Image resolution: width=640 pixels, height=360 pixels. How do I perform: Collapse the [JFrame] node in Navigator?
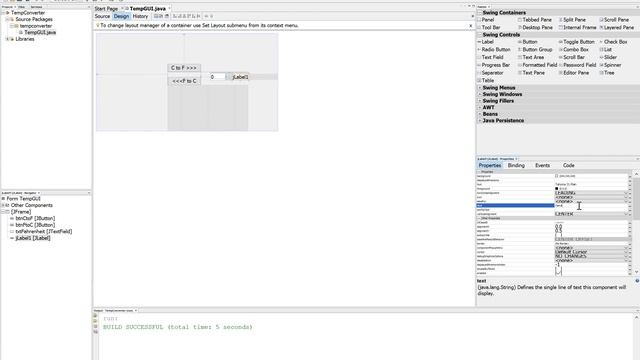(3, 212)
